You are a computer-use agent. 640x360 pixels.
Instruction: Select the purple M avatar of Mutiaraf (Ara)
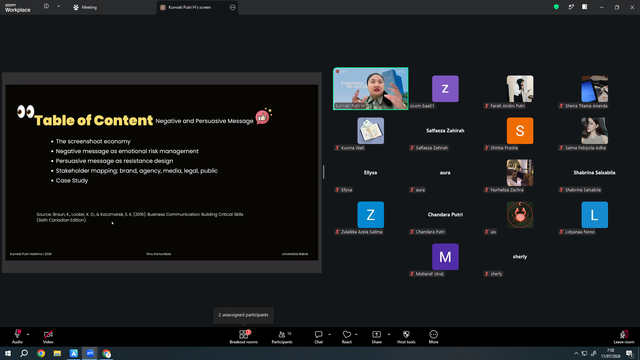coord(445,257)
